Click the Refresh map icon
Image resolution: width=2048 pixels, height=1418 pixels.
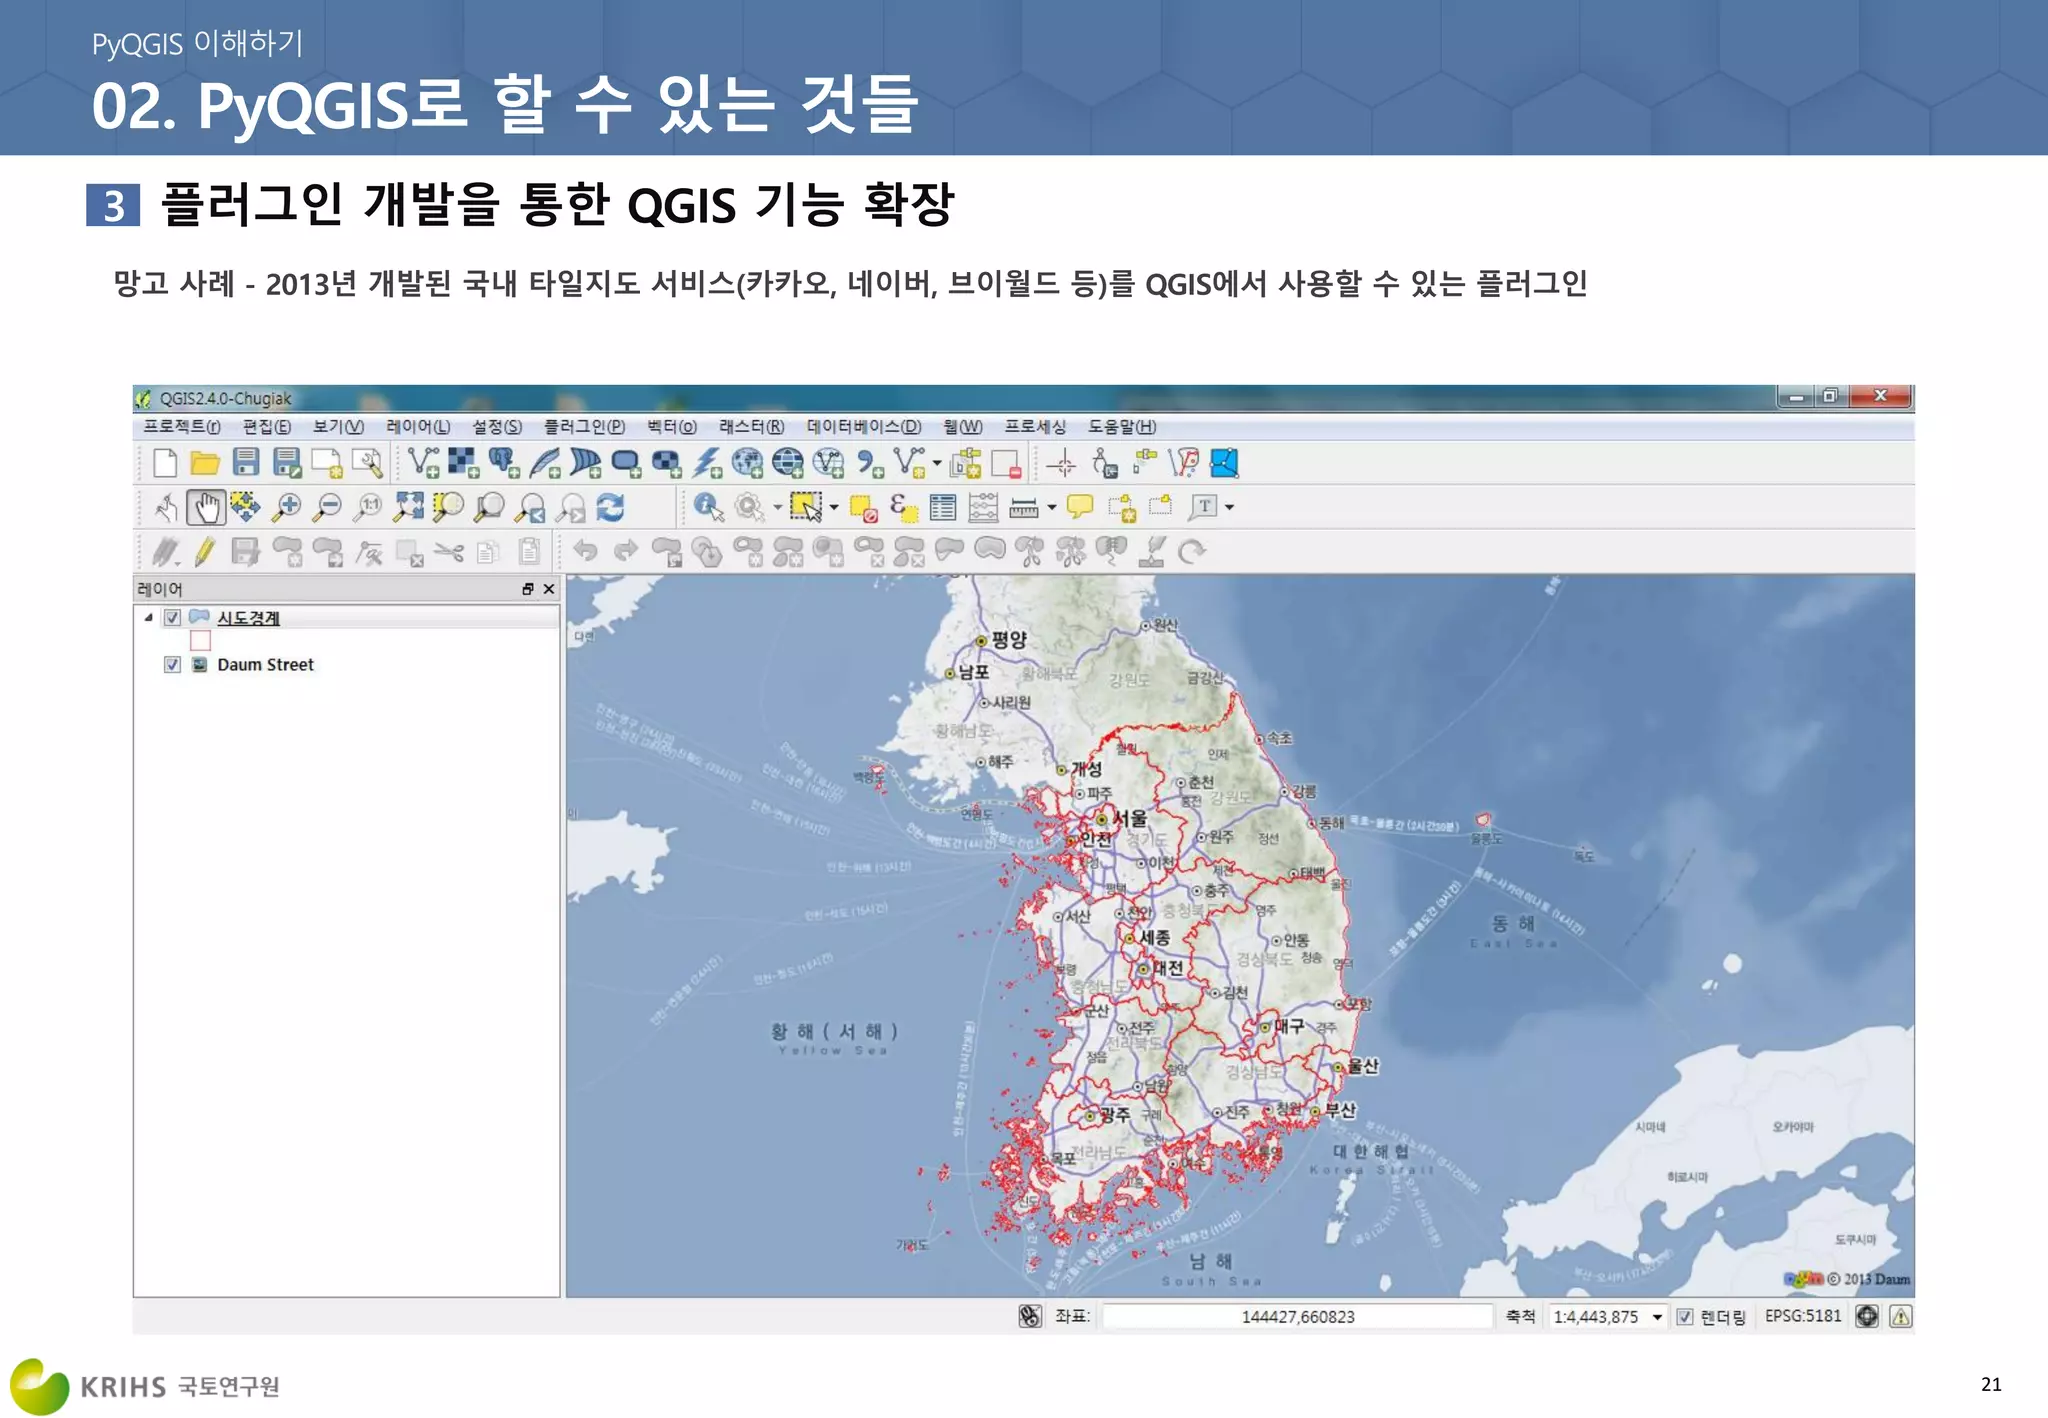611,508
